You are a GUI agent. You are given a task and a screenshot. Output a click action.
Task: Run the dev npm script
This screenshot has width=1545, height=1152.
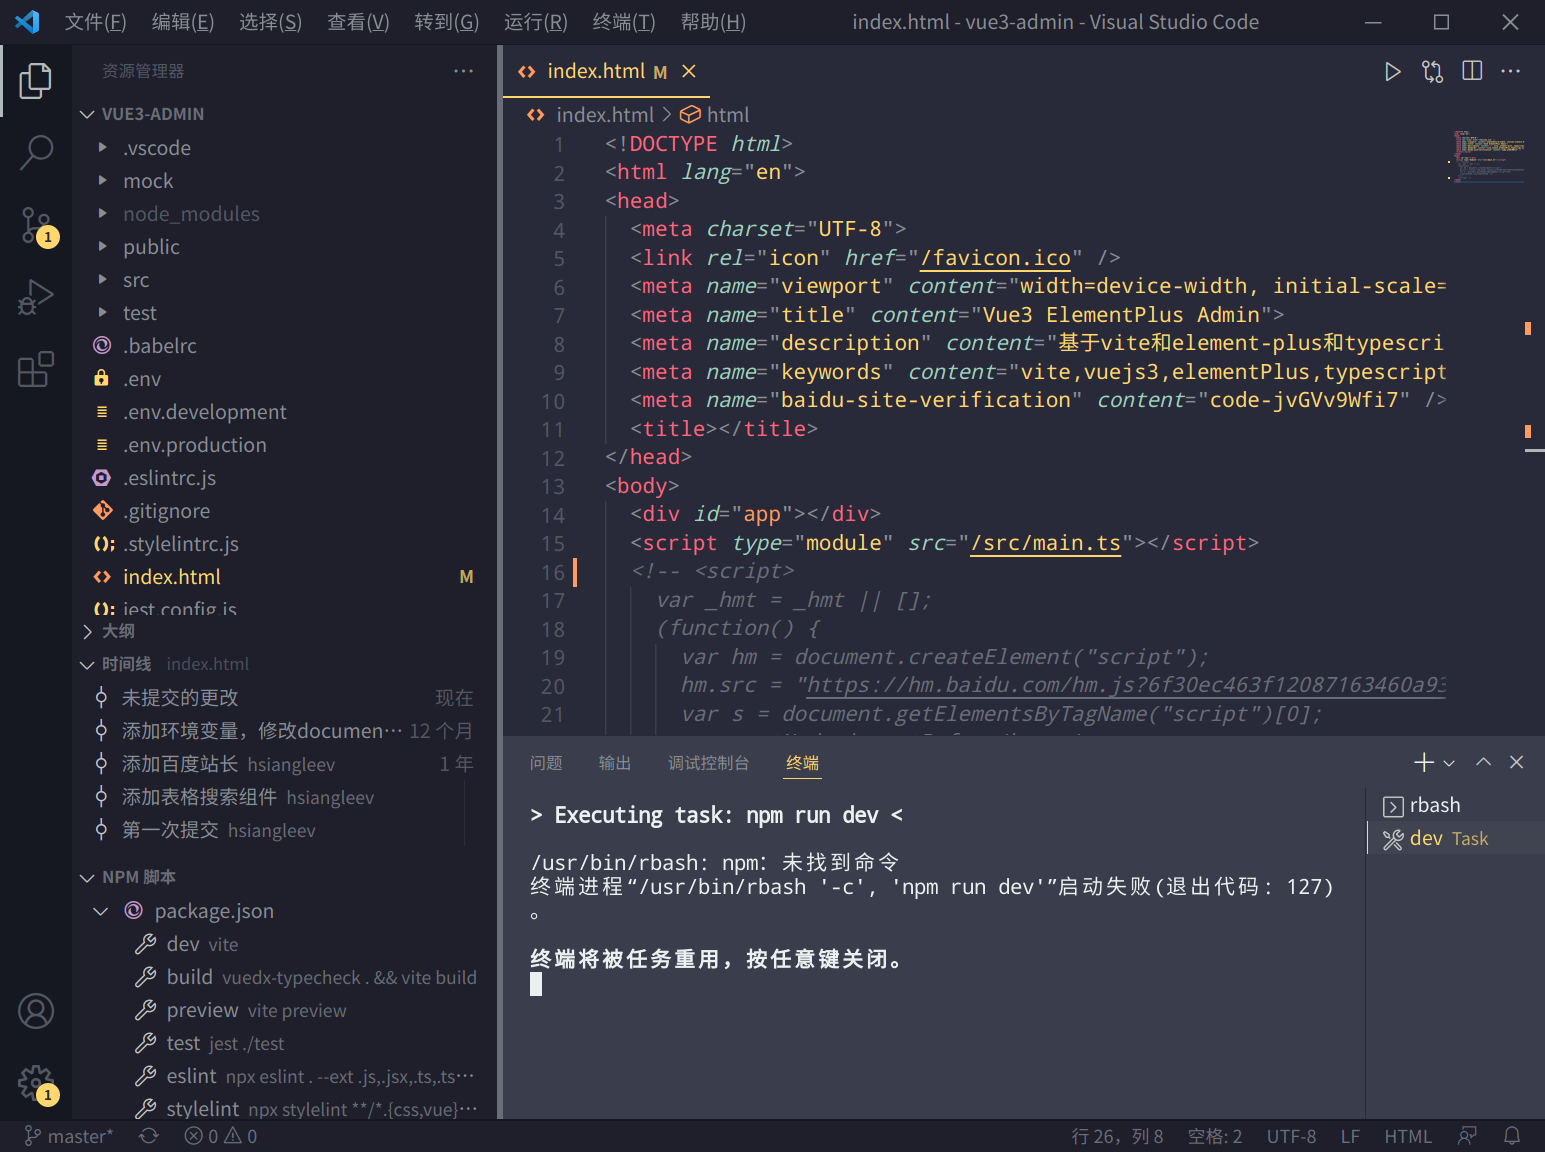pyautogui.click(x=286, y=944)
